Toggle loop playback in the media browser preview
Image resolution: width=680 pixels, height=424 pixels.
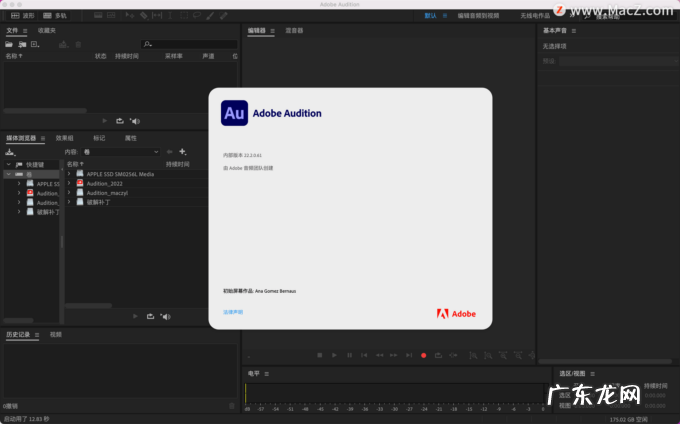click(150, 316)
